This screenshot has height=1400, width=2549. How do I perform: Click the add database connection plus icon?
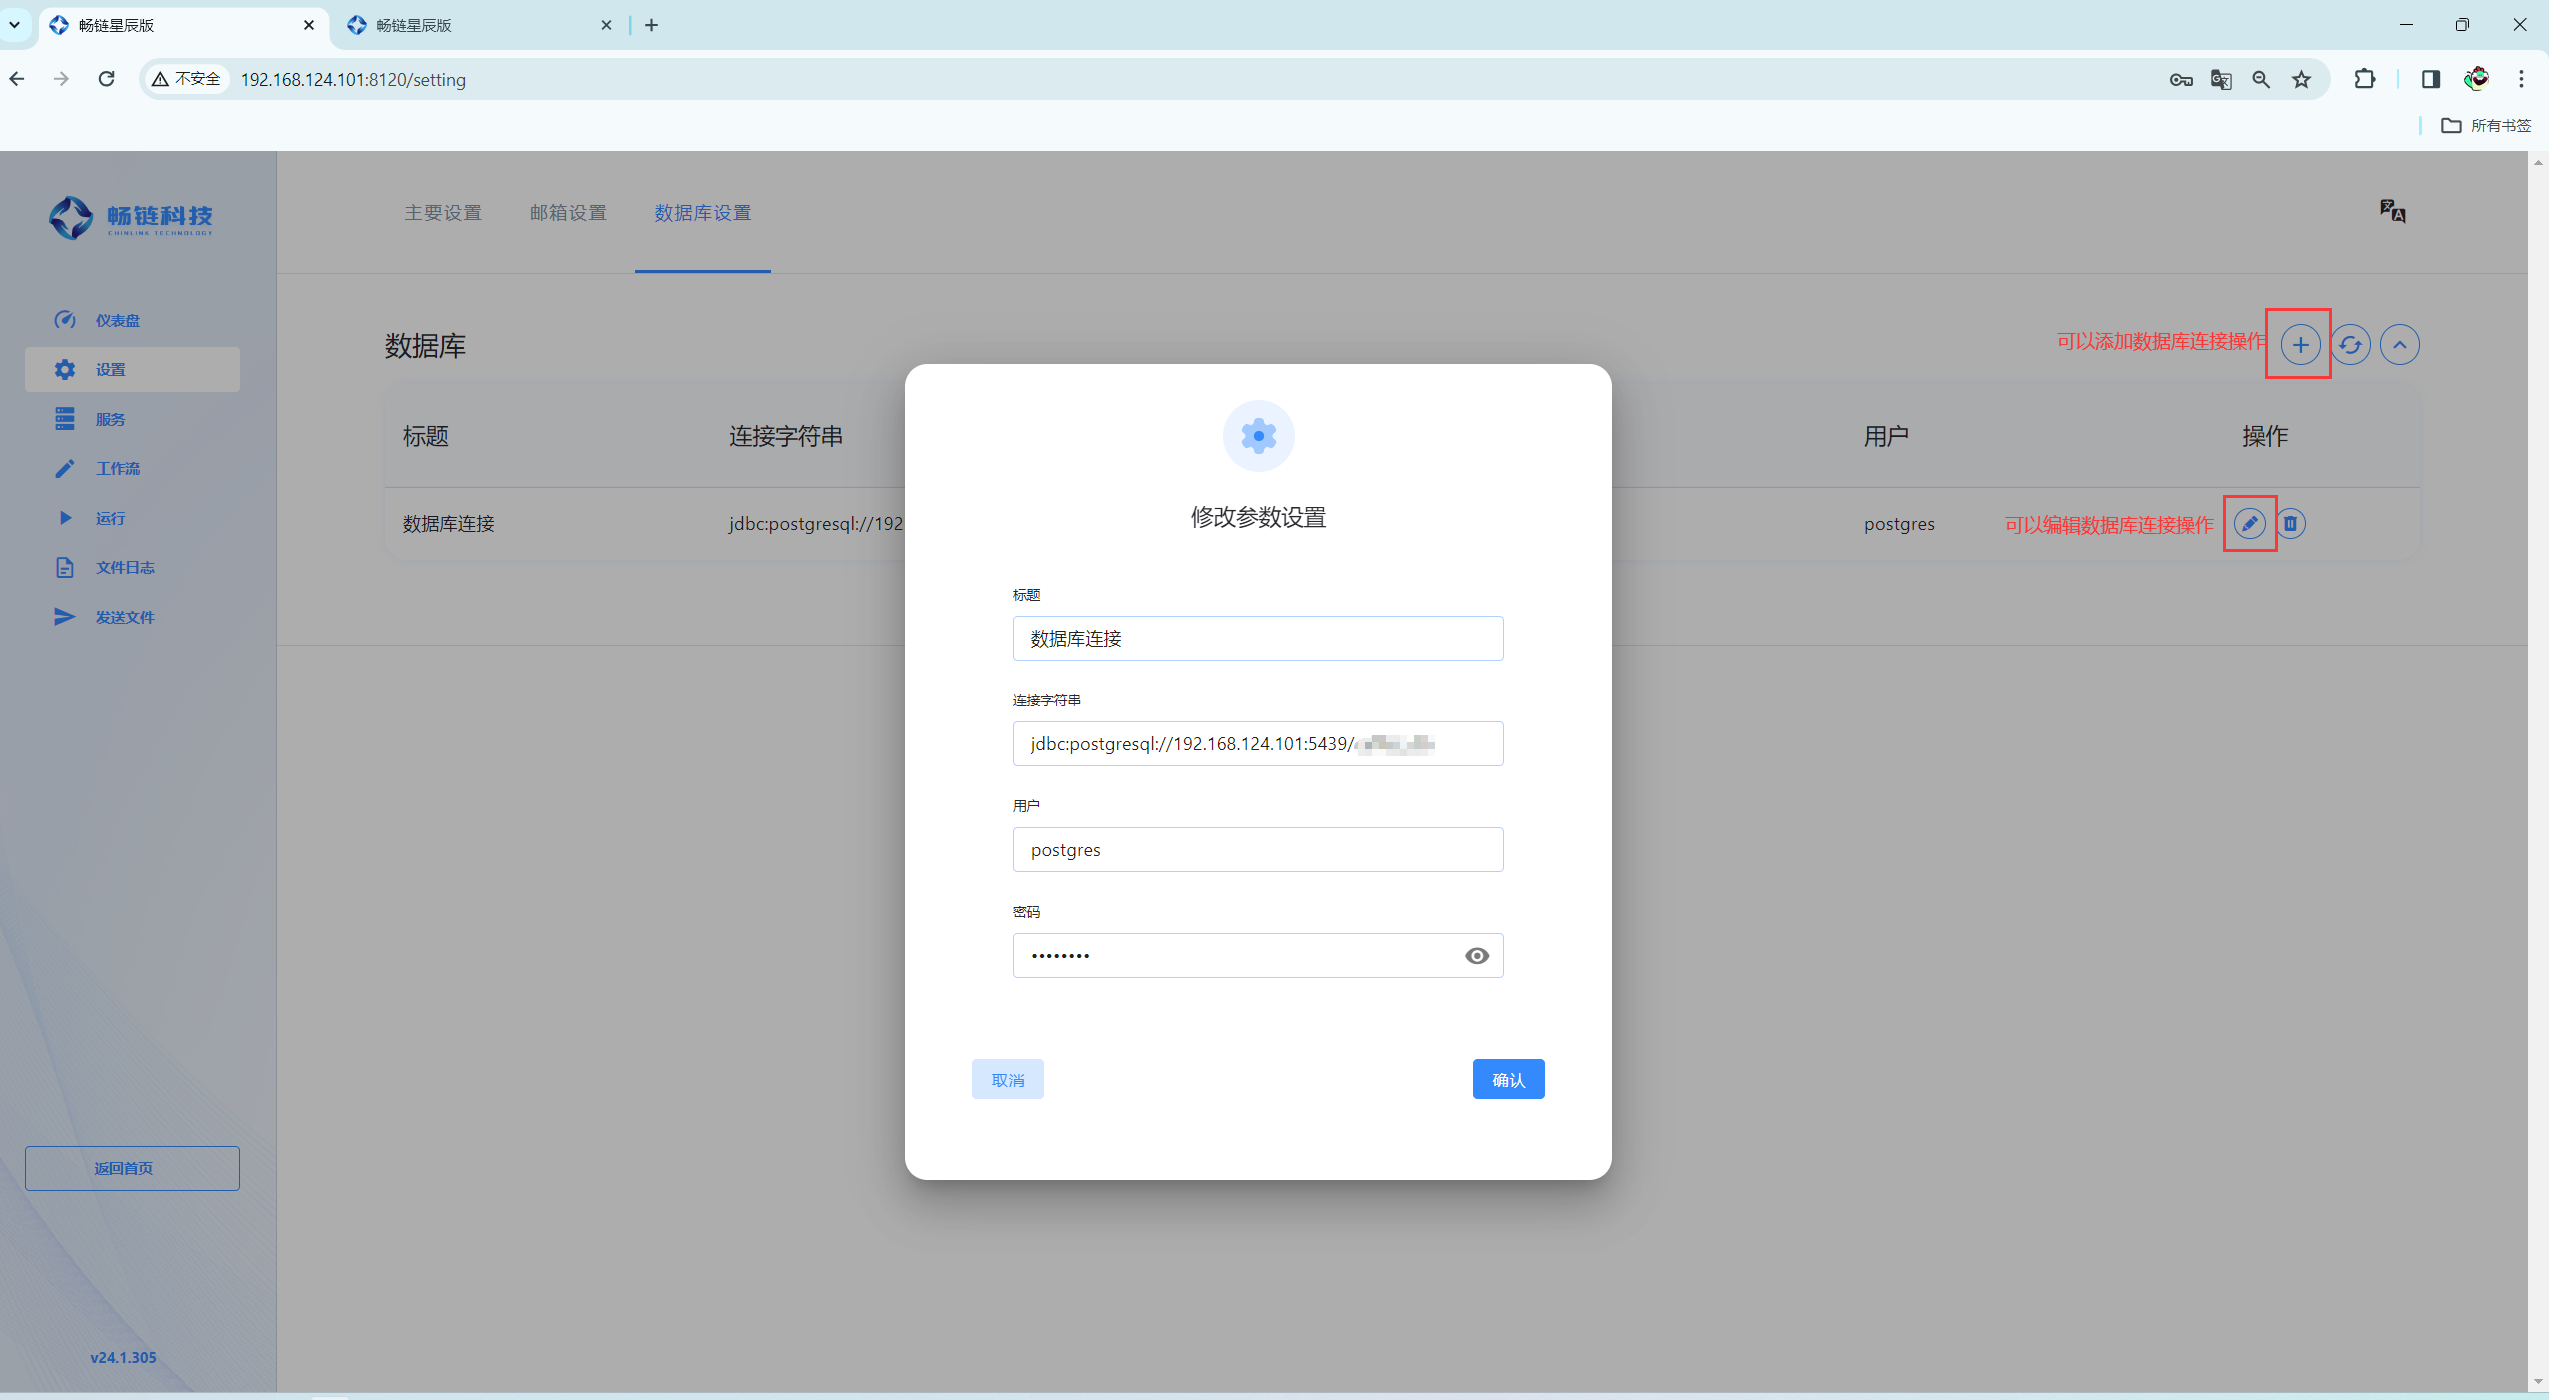[x=2300, y=345]
